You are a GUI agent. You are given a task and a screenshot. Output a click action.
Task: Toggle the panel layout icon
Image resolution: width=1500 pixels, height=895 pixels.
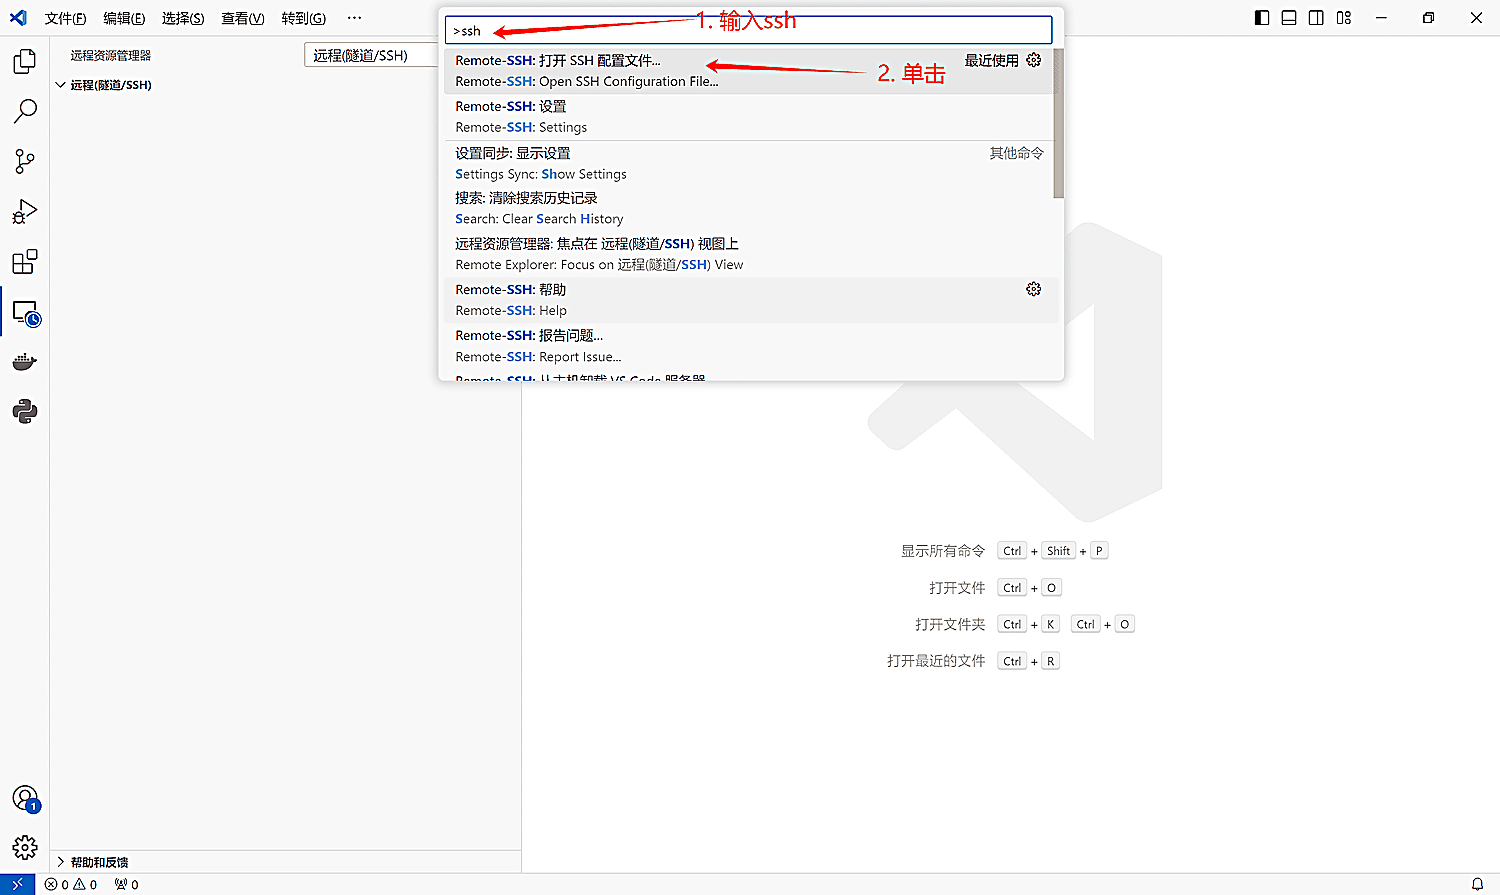click(1289, 18)
